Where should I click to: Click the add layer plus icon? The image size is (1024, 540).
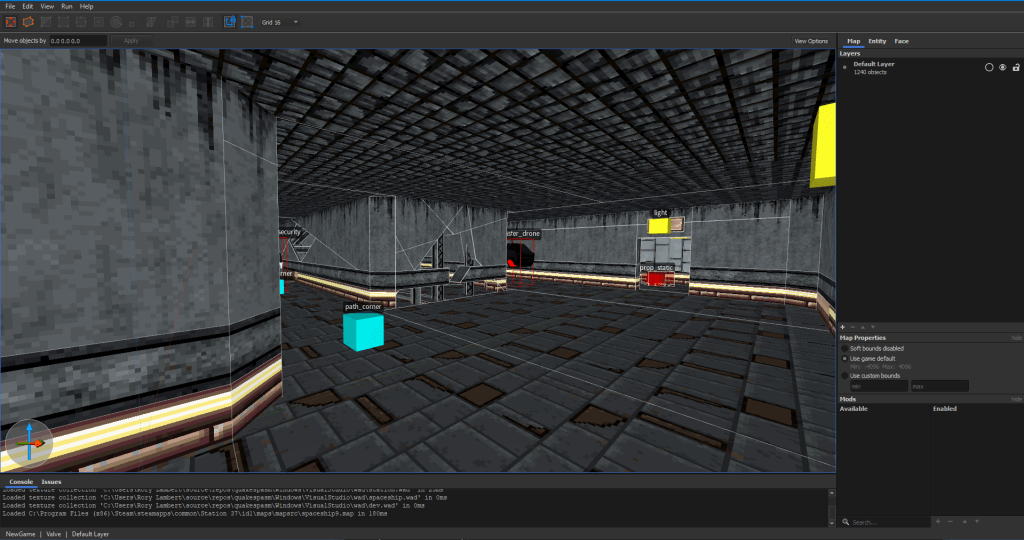click(x=843, y=327)
